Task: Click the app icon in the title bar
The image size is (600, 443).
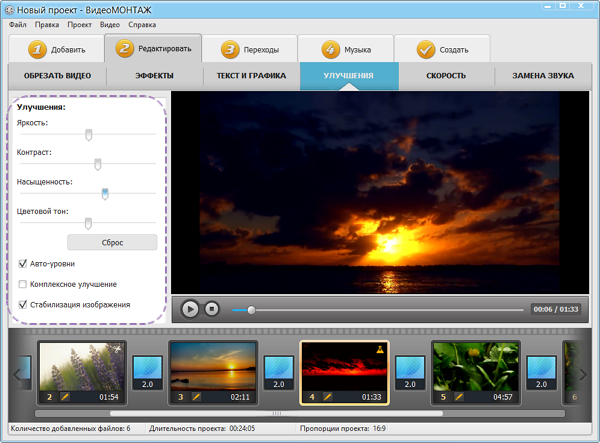Action: pos(9,10)
